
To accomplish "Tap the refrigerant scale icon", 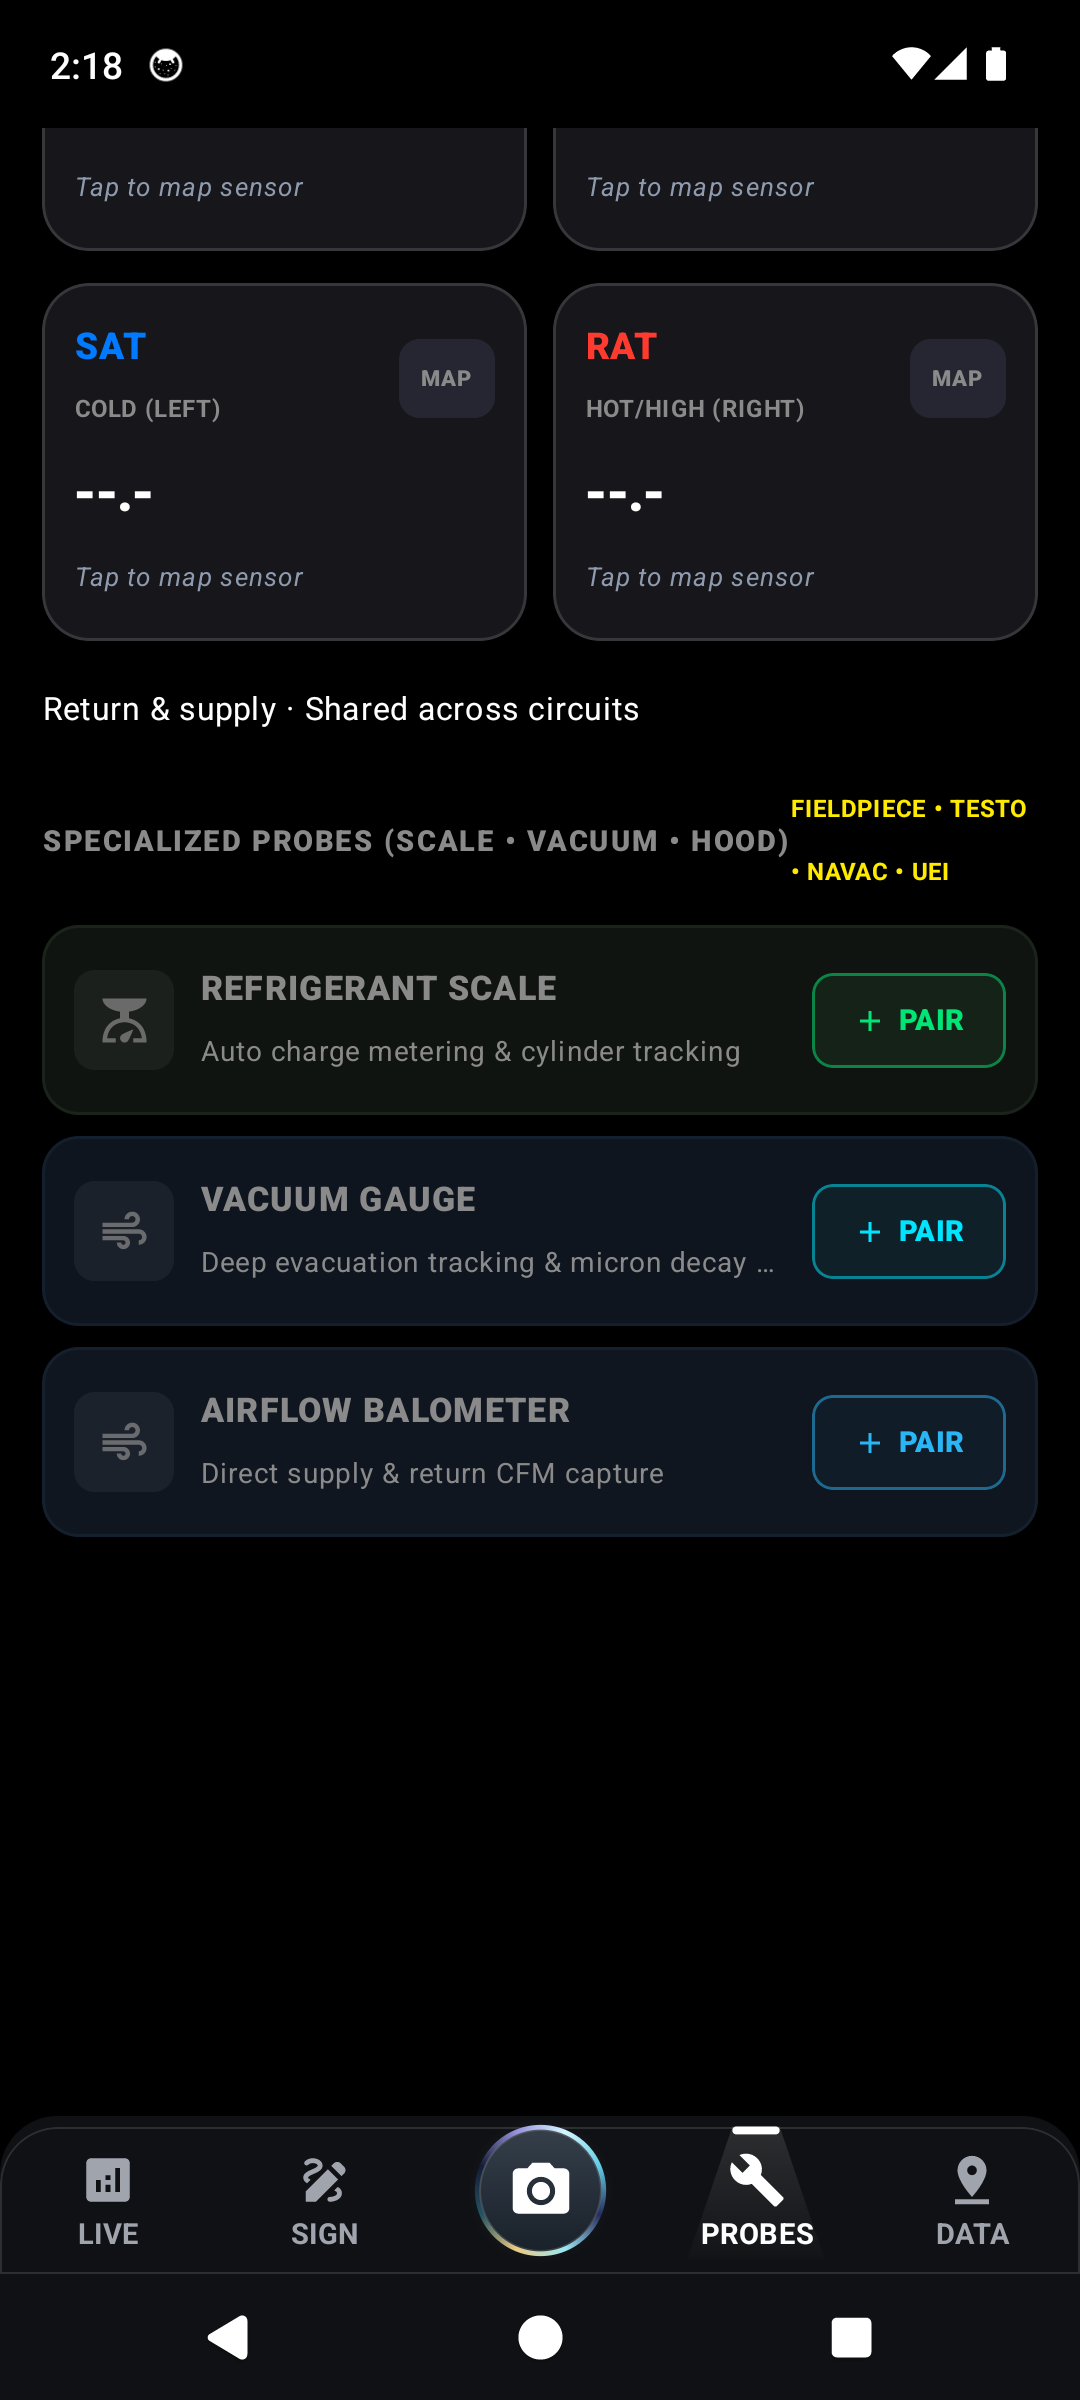I will click(124, 1020).
